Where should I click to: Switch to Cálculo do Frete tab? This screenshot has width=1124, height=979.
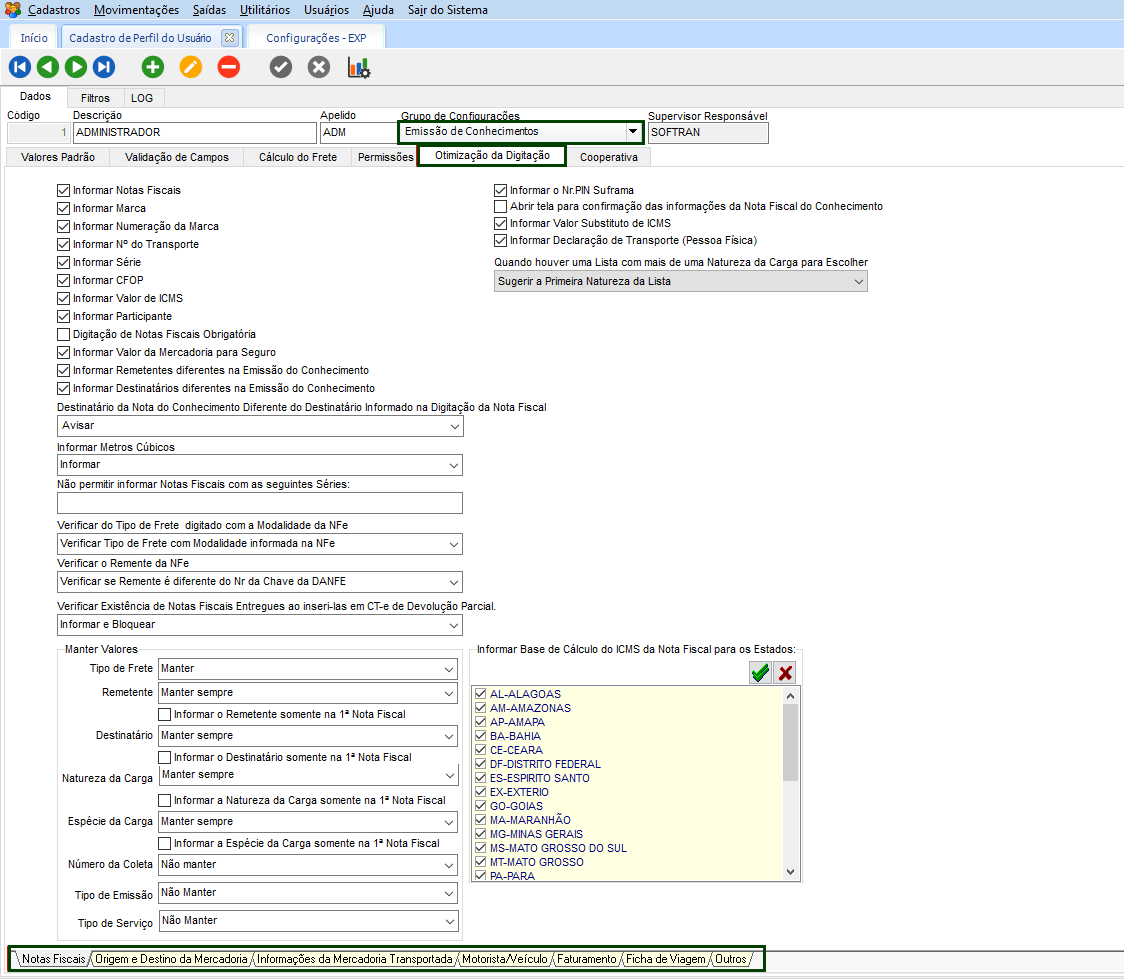tap(297, 157)
